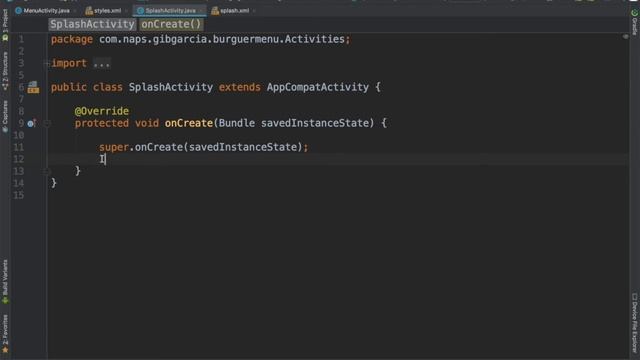Click the inspection indicator at editor top-right

point(625,37)
